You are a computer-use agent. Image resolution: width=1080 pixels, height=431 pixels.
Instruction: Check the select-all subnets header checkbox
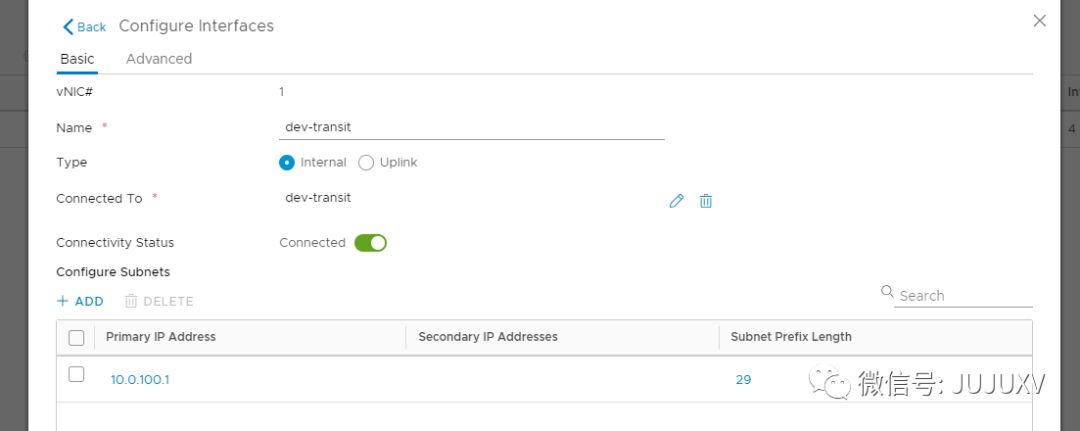point(76,338)
